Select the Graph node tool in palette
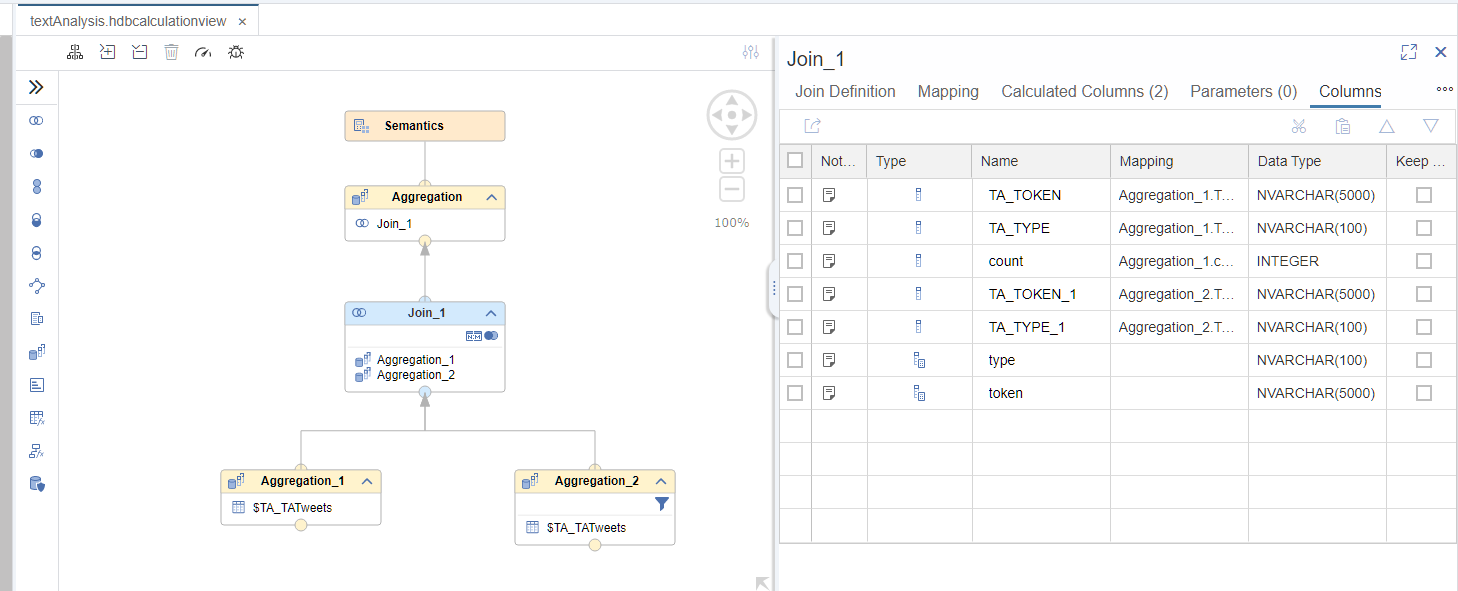Screen dimensions: 1458x591 click(x=37, y=286)
